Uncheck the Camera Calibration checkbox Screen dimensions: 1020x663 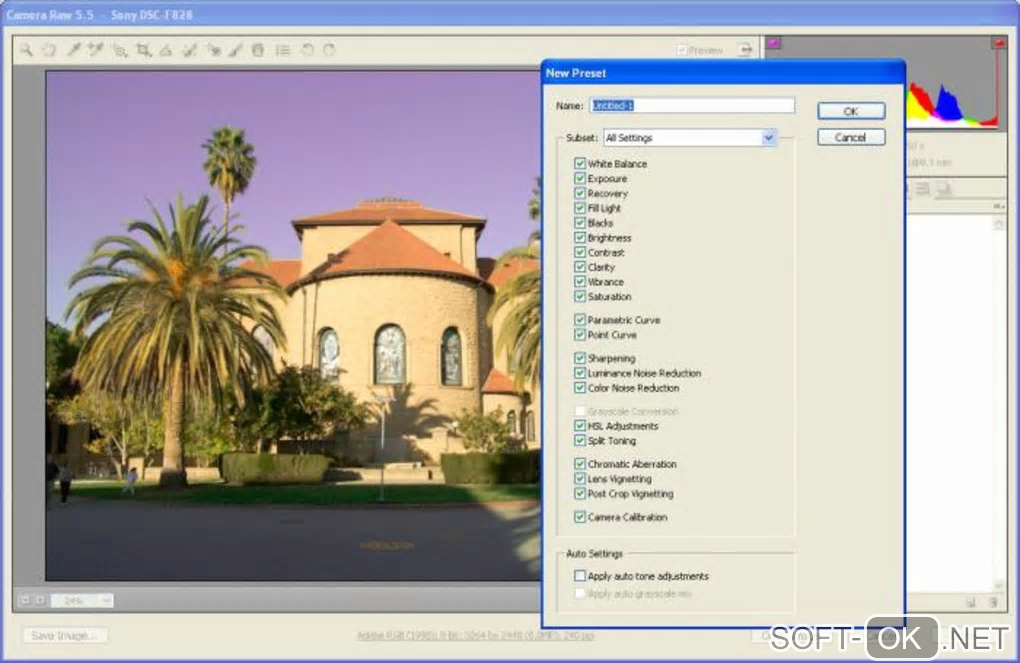tap(580, 517)
